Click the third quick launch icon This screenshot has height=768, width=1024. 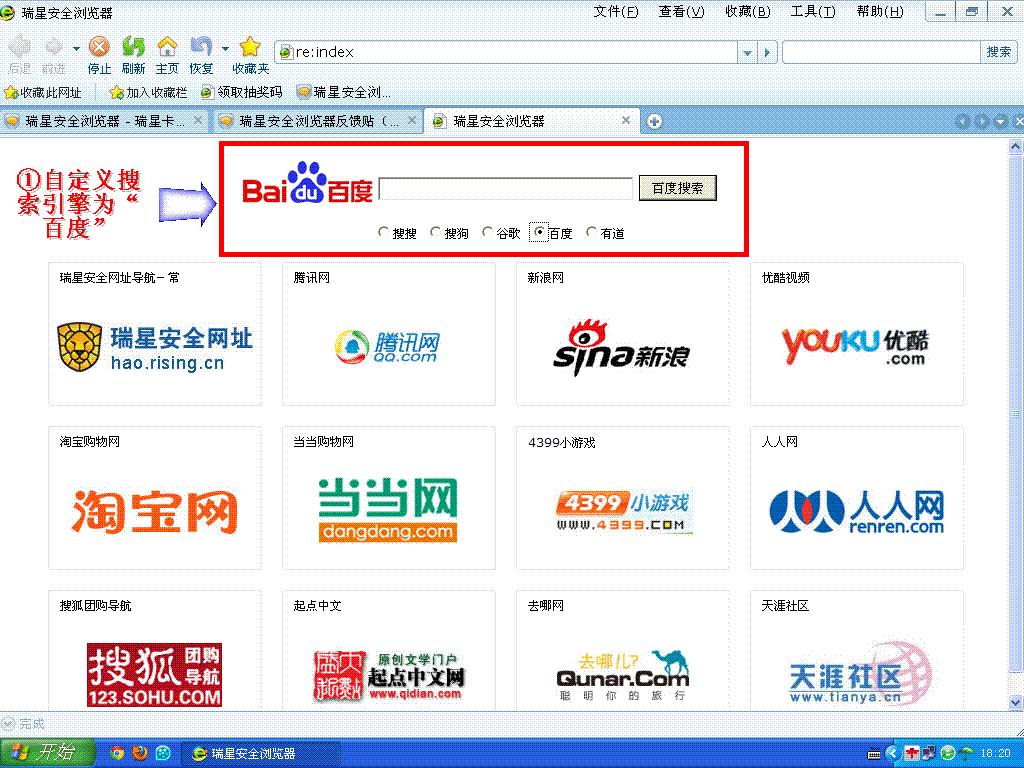pos(163,753)
